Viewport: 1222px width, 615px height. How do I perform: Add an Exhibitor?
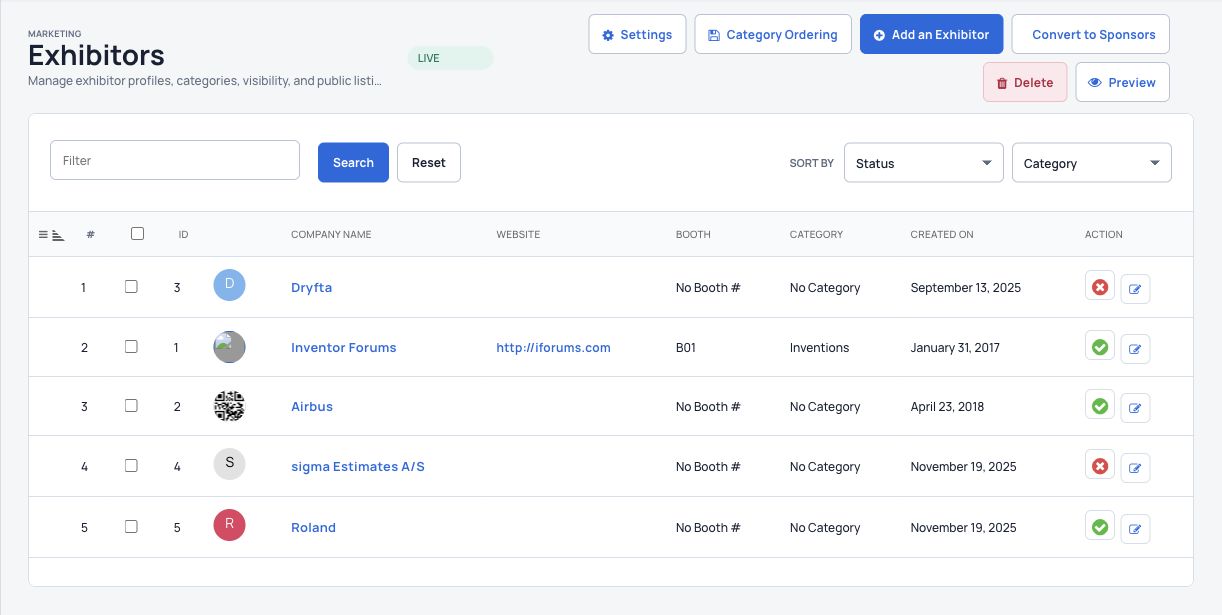point(931,34)
